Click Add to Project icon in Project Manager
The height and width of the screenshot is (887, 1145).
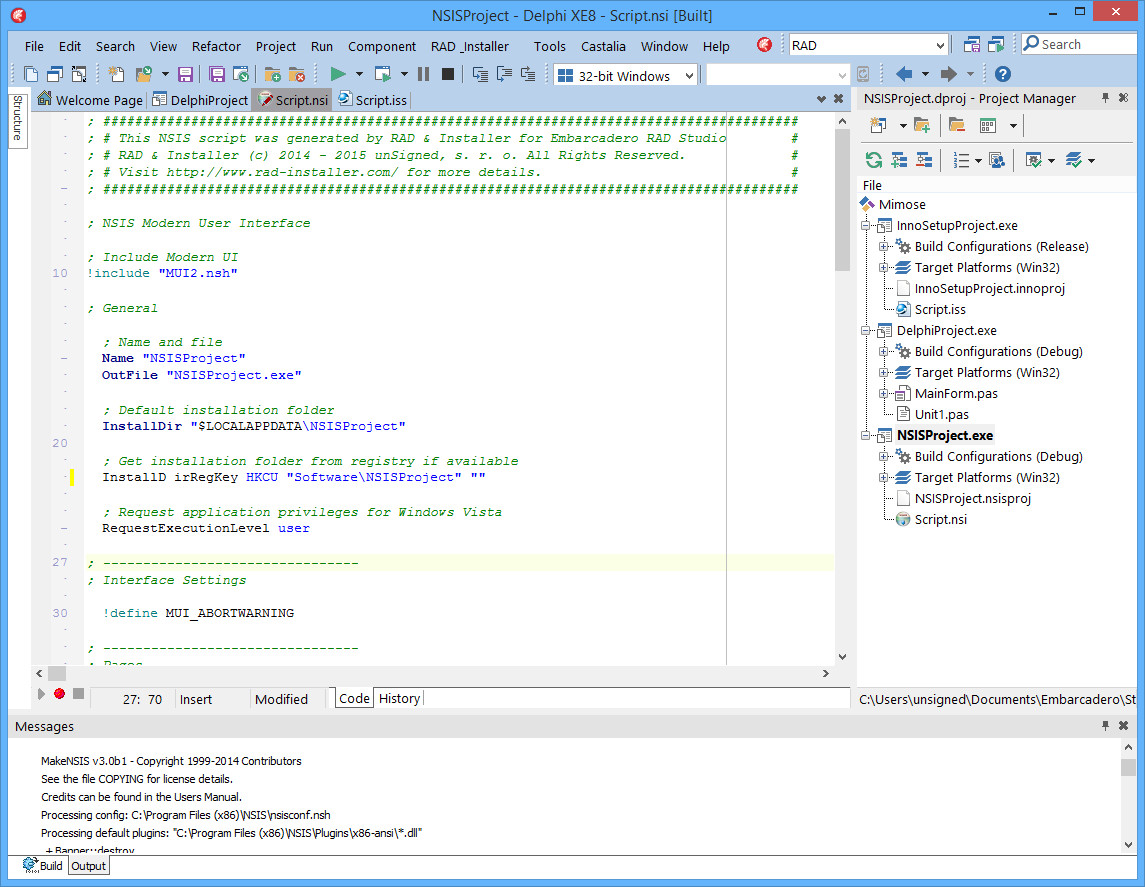922,126
